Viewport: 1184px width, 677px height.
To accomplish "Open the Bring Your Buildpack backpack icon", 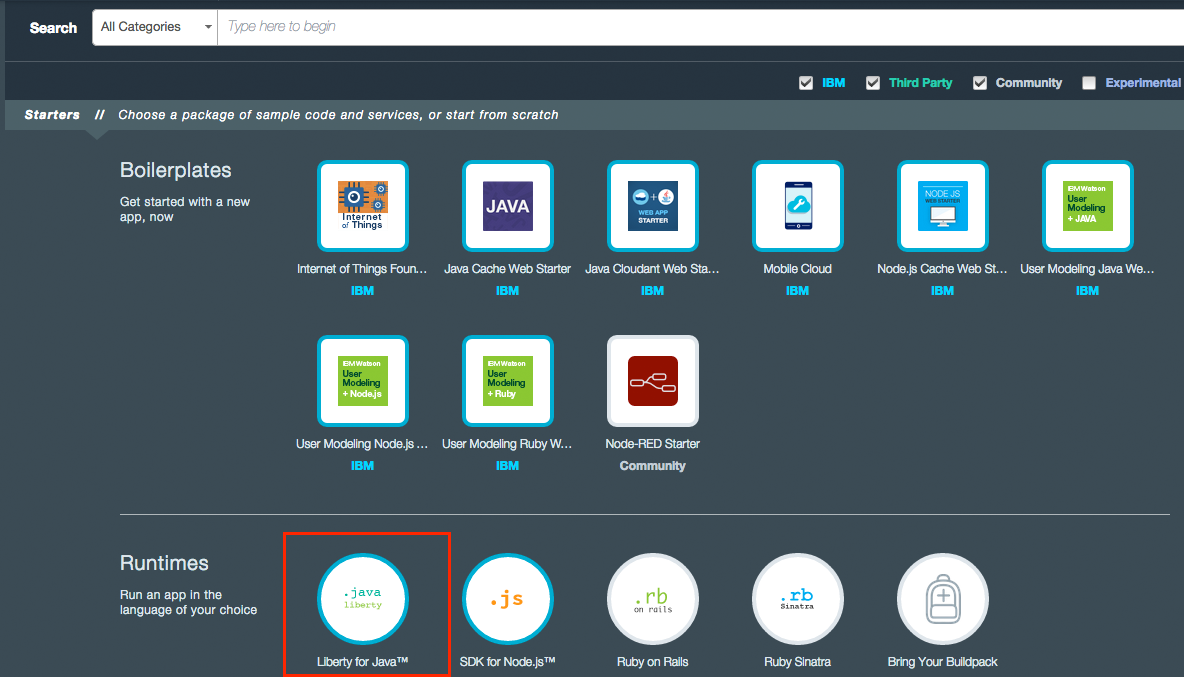I will pyautogui.click(x=942, y=599).
